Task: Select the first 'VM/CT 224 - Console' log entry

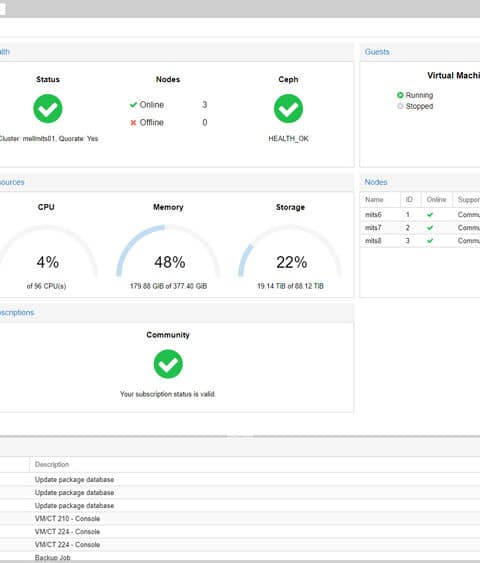Action: (240, 531)
